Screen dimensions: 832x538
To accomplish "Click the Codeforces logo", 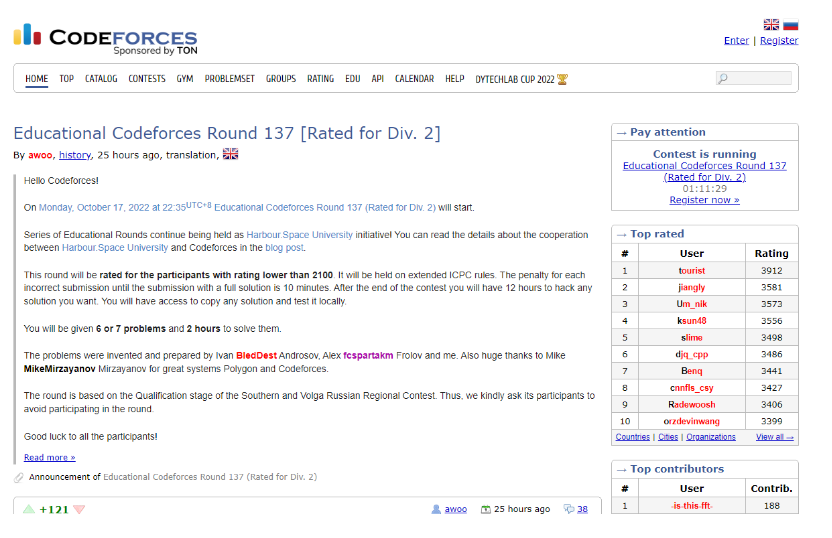I will click(x=105, y=39).
